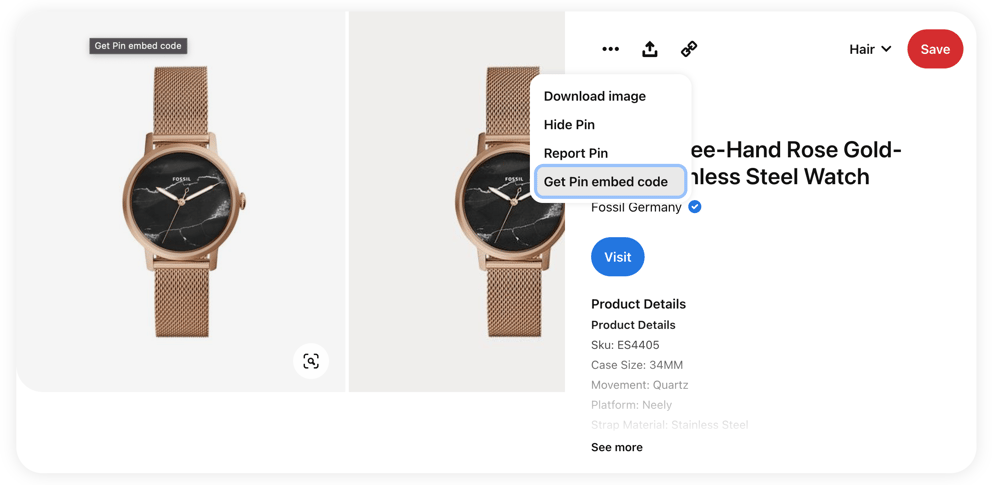Expand the Hair board dropdown
Viewport: 992px width, 485px height.
(x=871, y=49)
